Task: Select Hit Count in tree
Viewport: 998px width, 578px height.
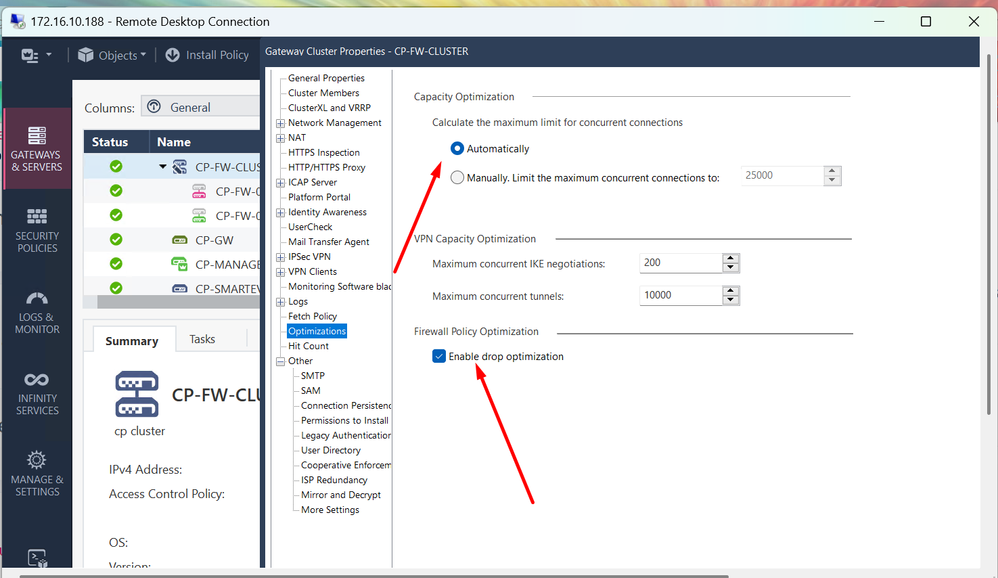Action: [308, 346]
